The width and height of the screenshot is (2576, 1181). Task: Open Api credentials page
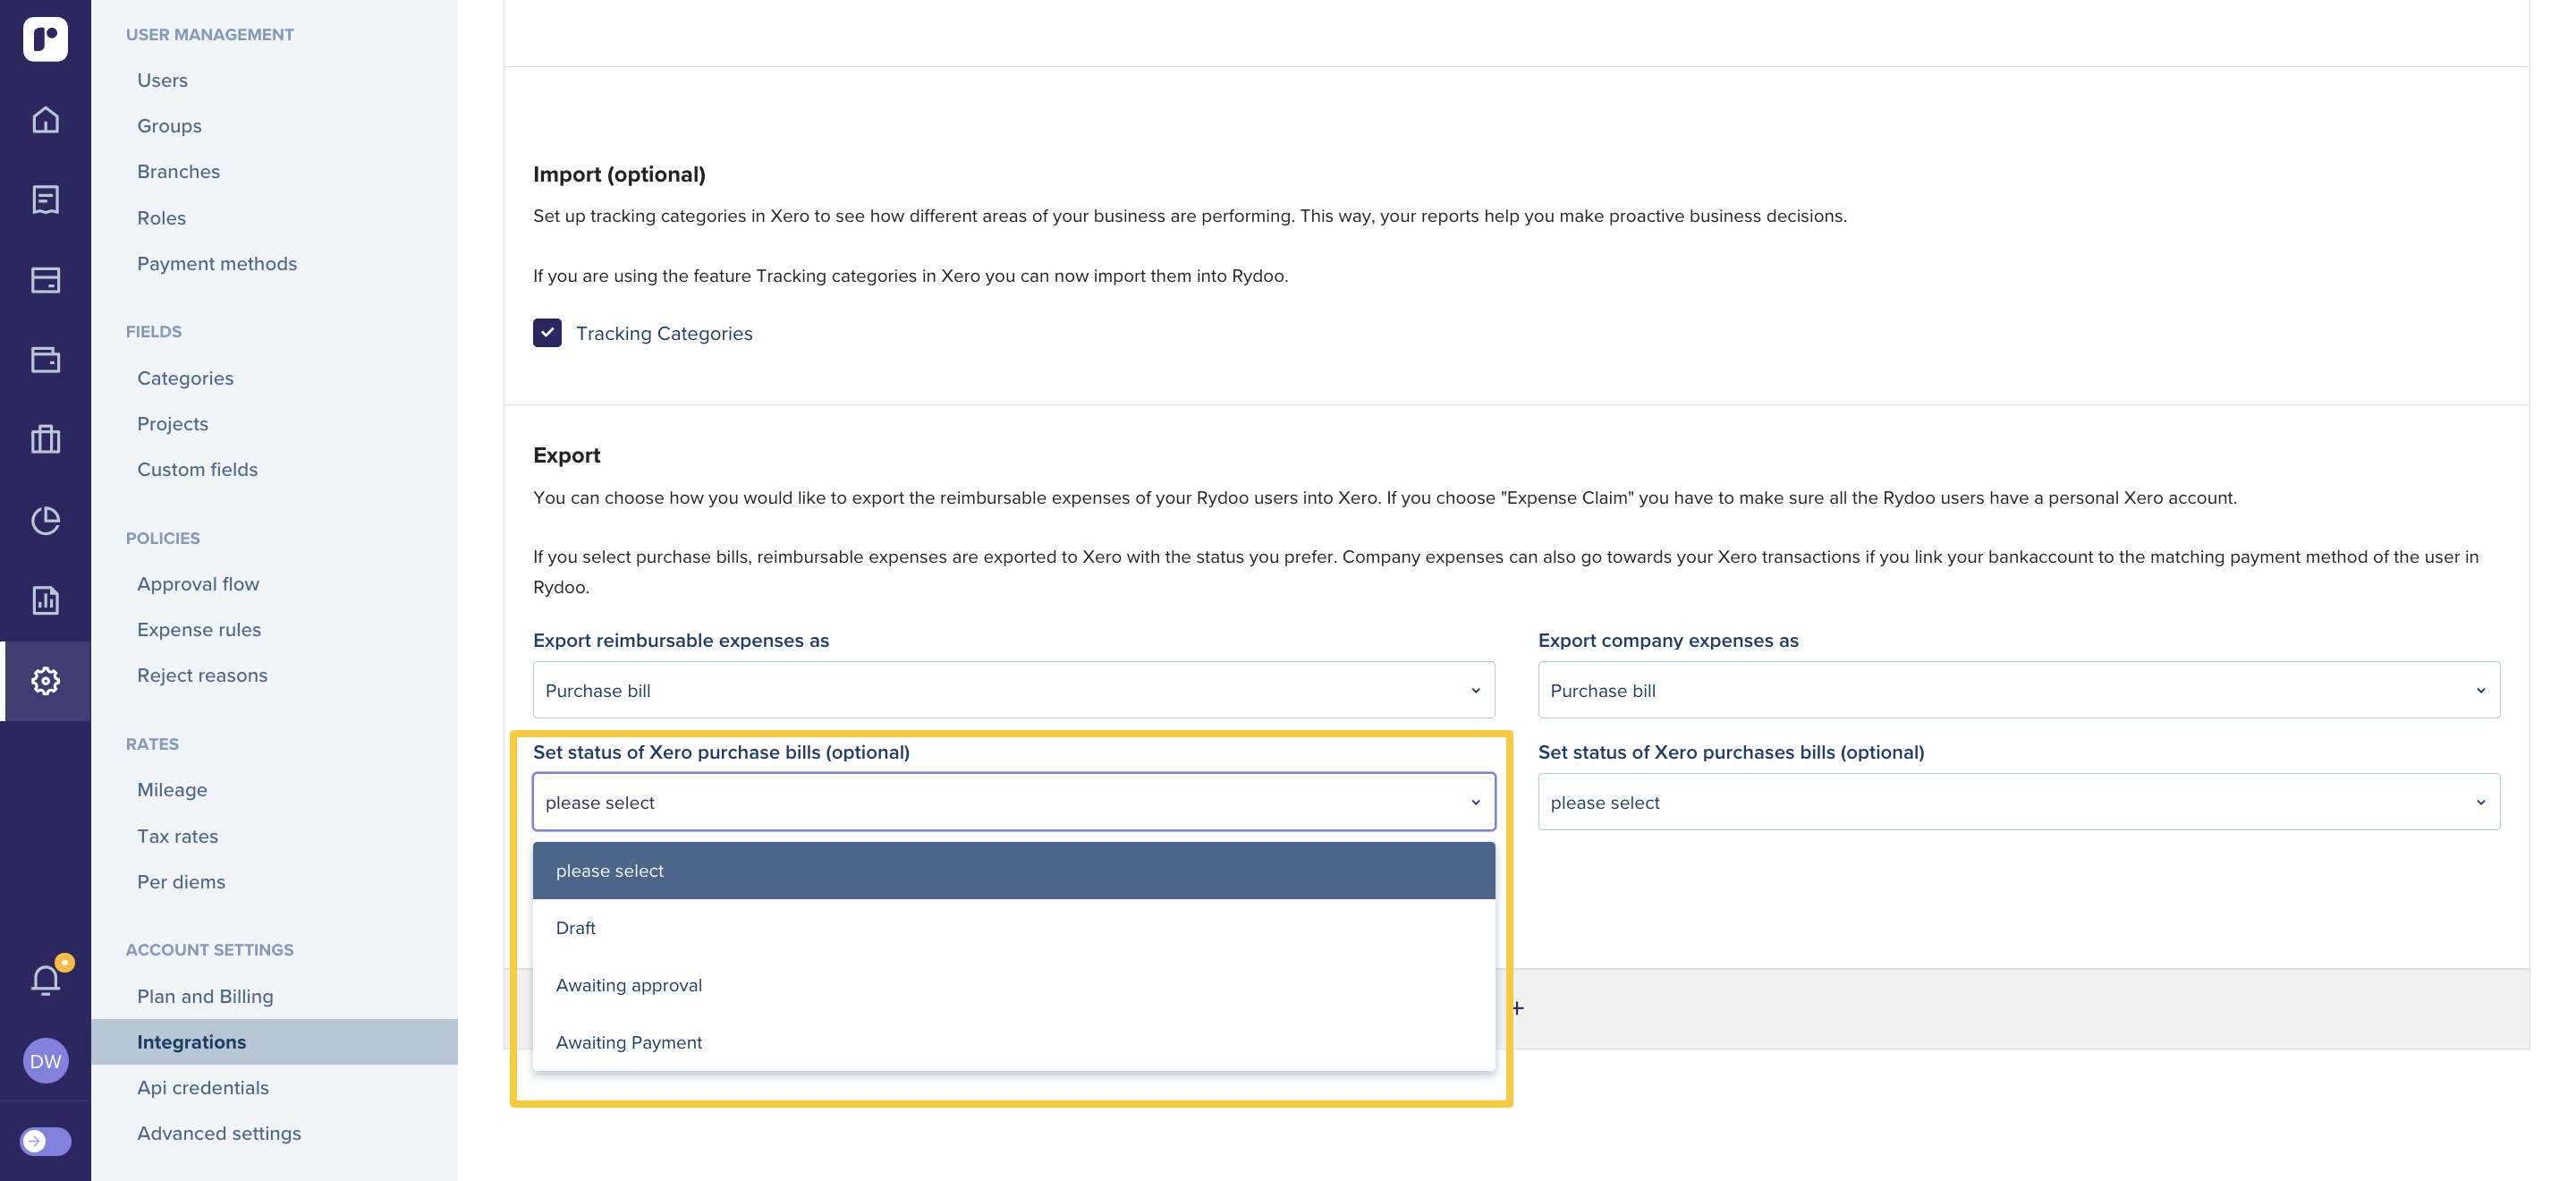203,1087
